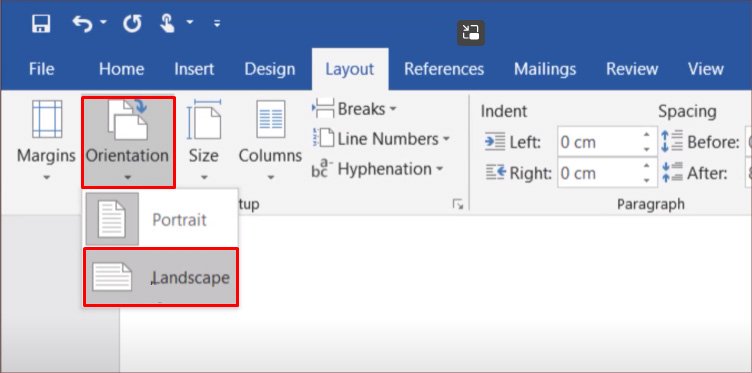
Task: Choose Portrait orientation
Action: coord(161,220)
